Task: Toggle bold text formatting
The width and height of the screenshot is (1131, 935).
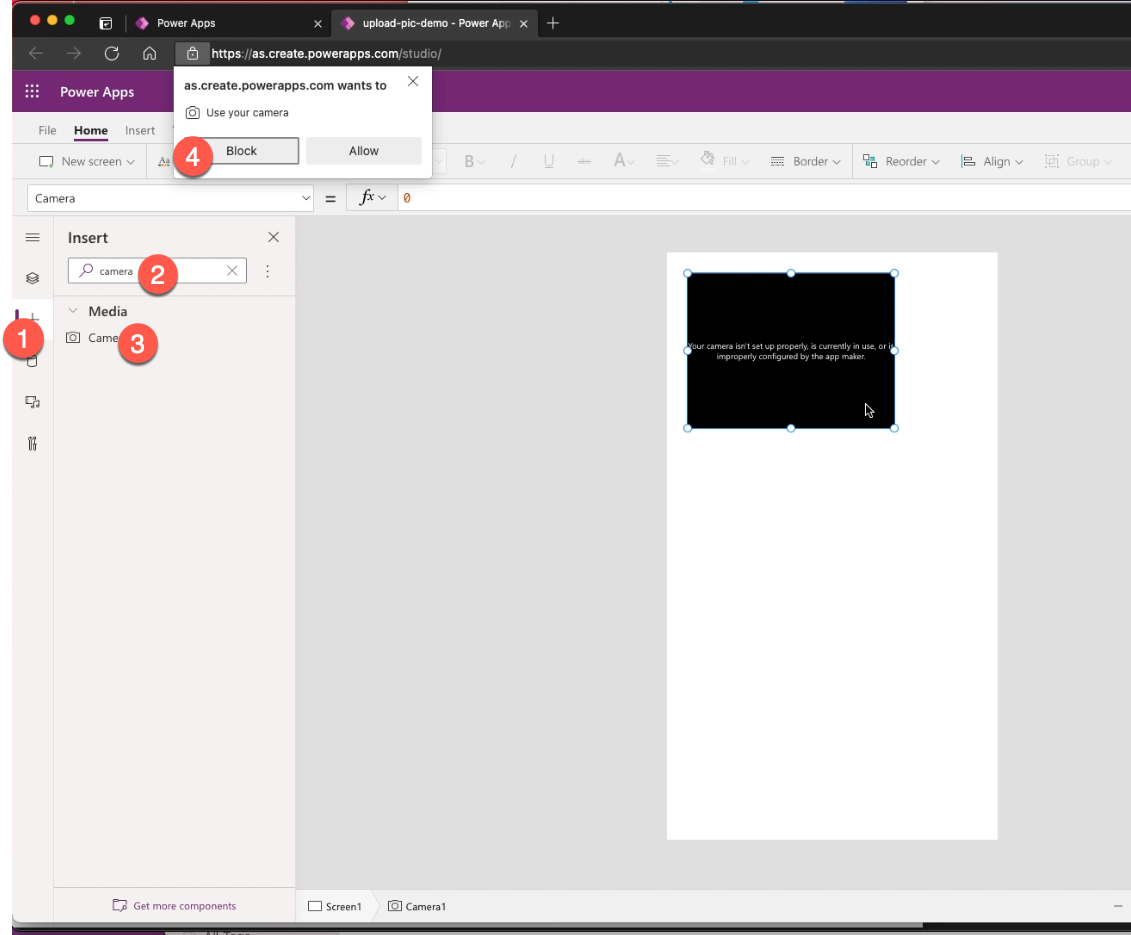Action: click(x=474, y=162)
